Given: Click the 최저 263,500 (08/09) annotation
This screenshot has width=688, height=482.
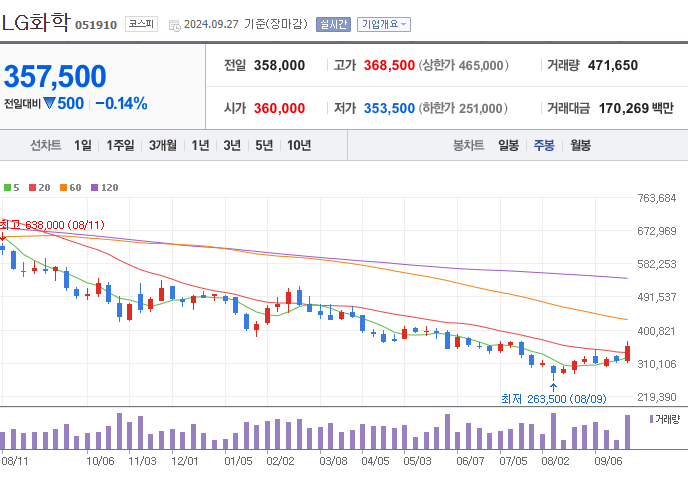Looking at the screenshot, I should [x=554, y=399].
